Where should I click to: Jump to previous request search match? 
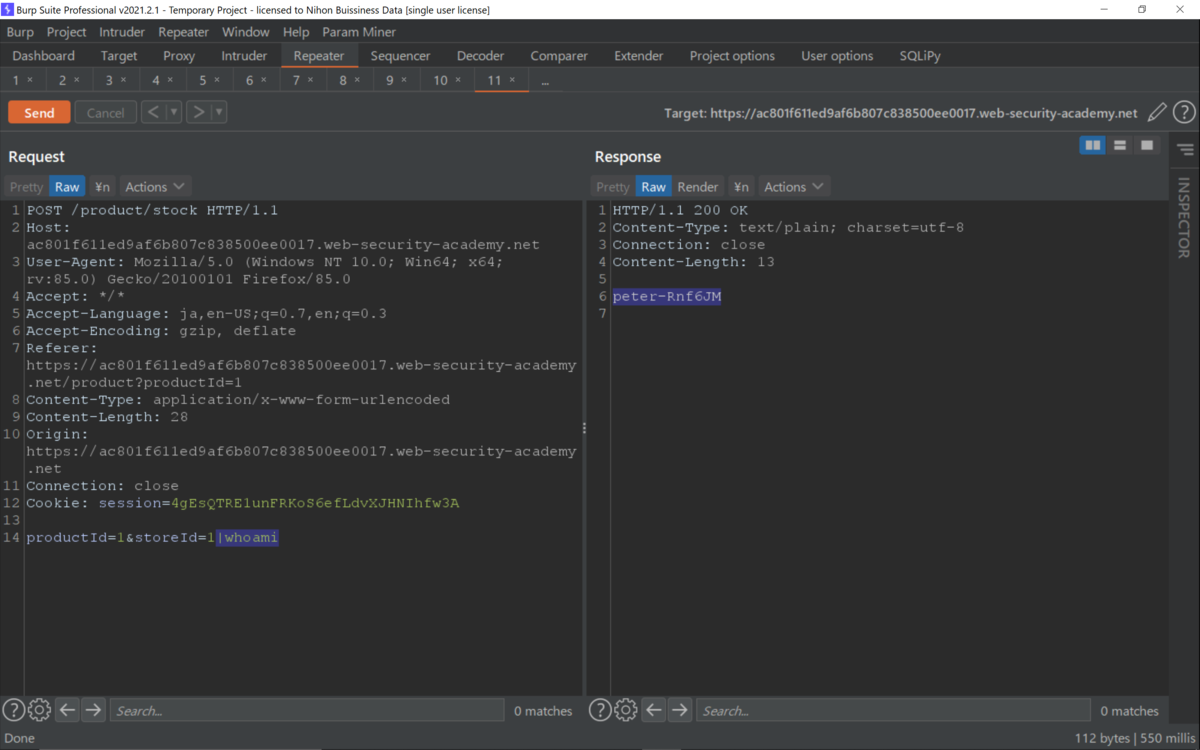coord(67,710)
